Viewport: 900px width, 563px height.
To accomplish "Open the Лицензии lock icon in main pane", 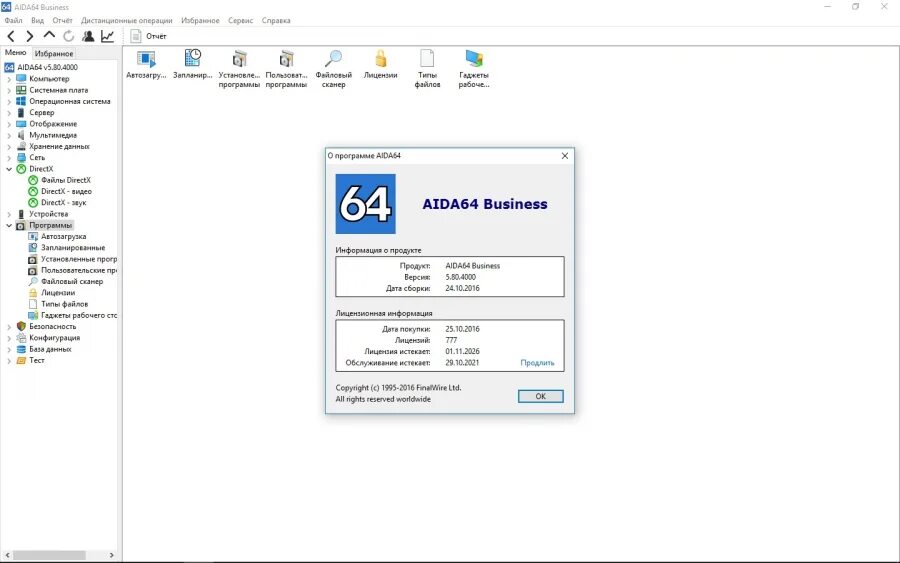I will pyautogui.click(x=381, y=64).
